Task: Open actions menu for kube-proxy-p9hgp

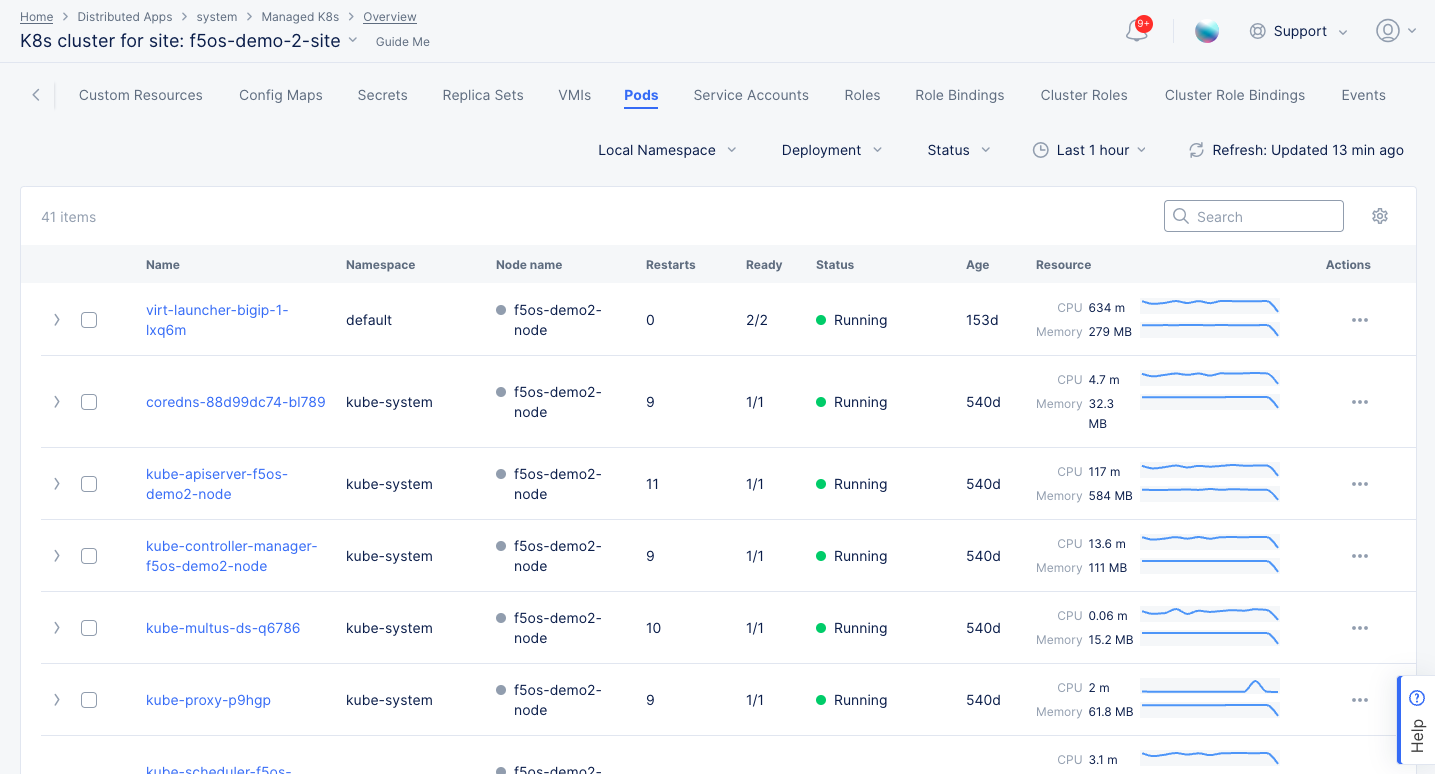Action: pyautogui.click(x=1359, y=700)
